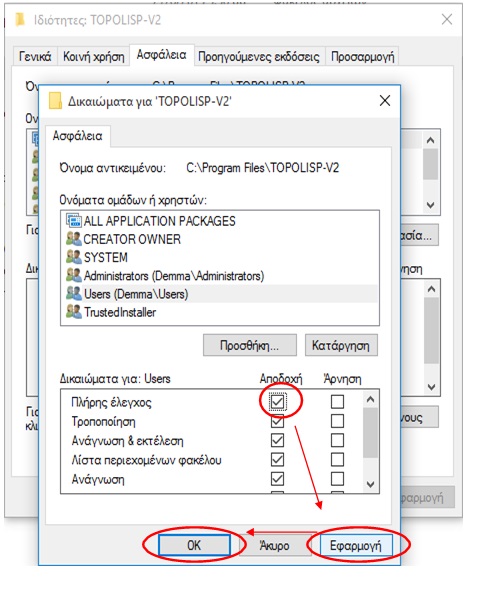
Task: Click the Ανάγνωση & εκτέλεση permission label
Action: [x=127, y=441]
